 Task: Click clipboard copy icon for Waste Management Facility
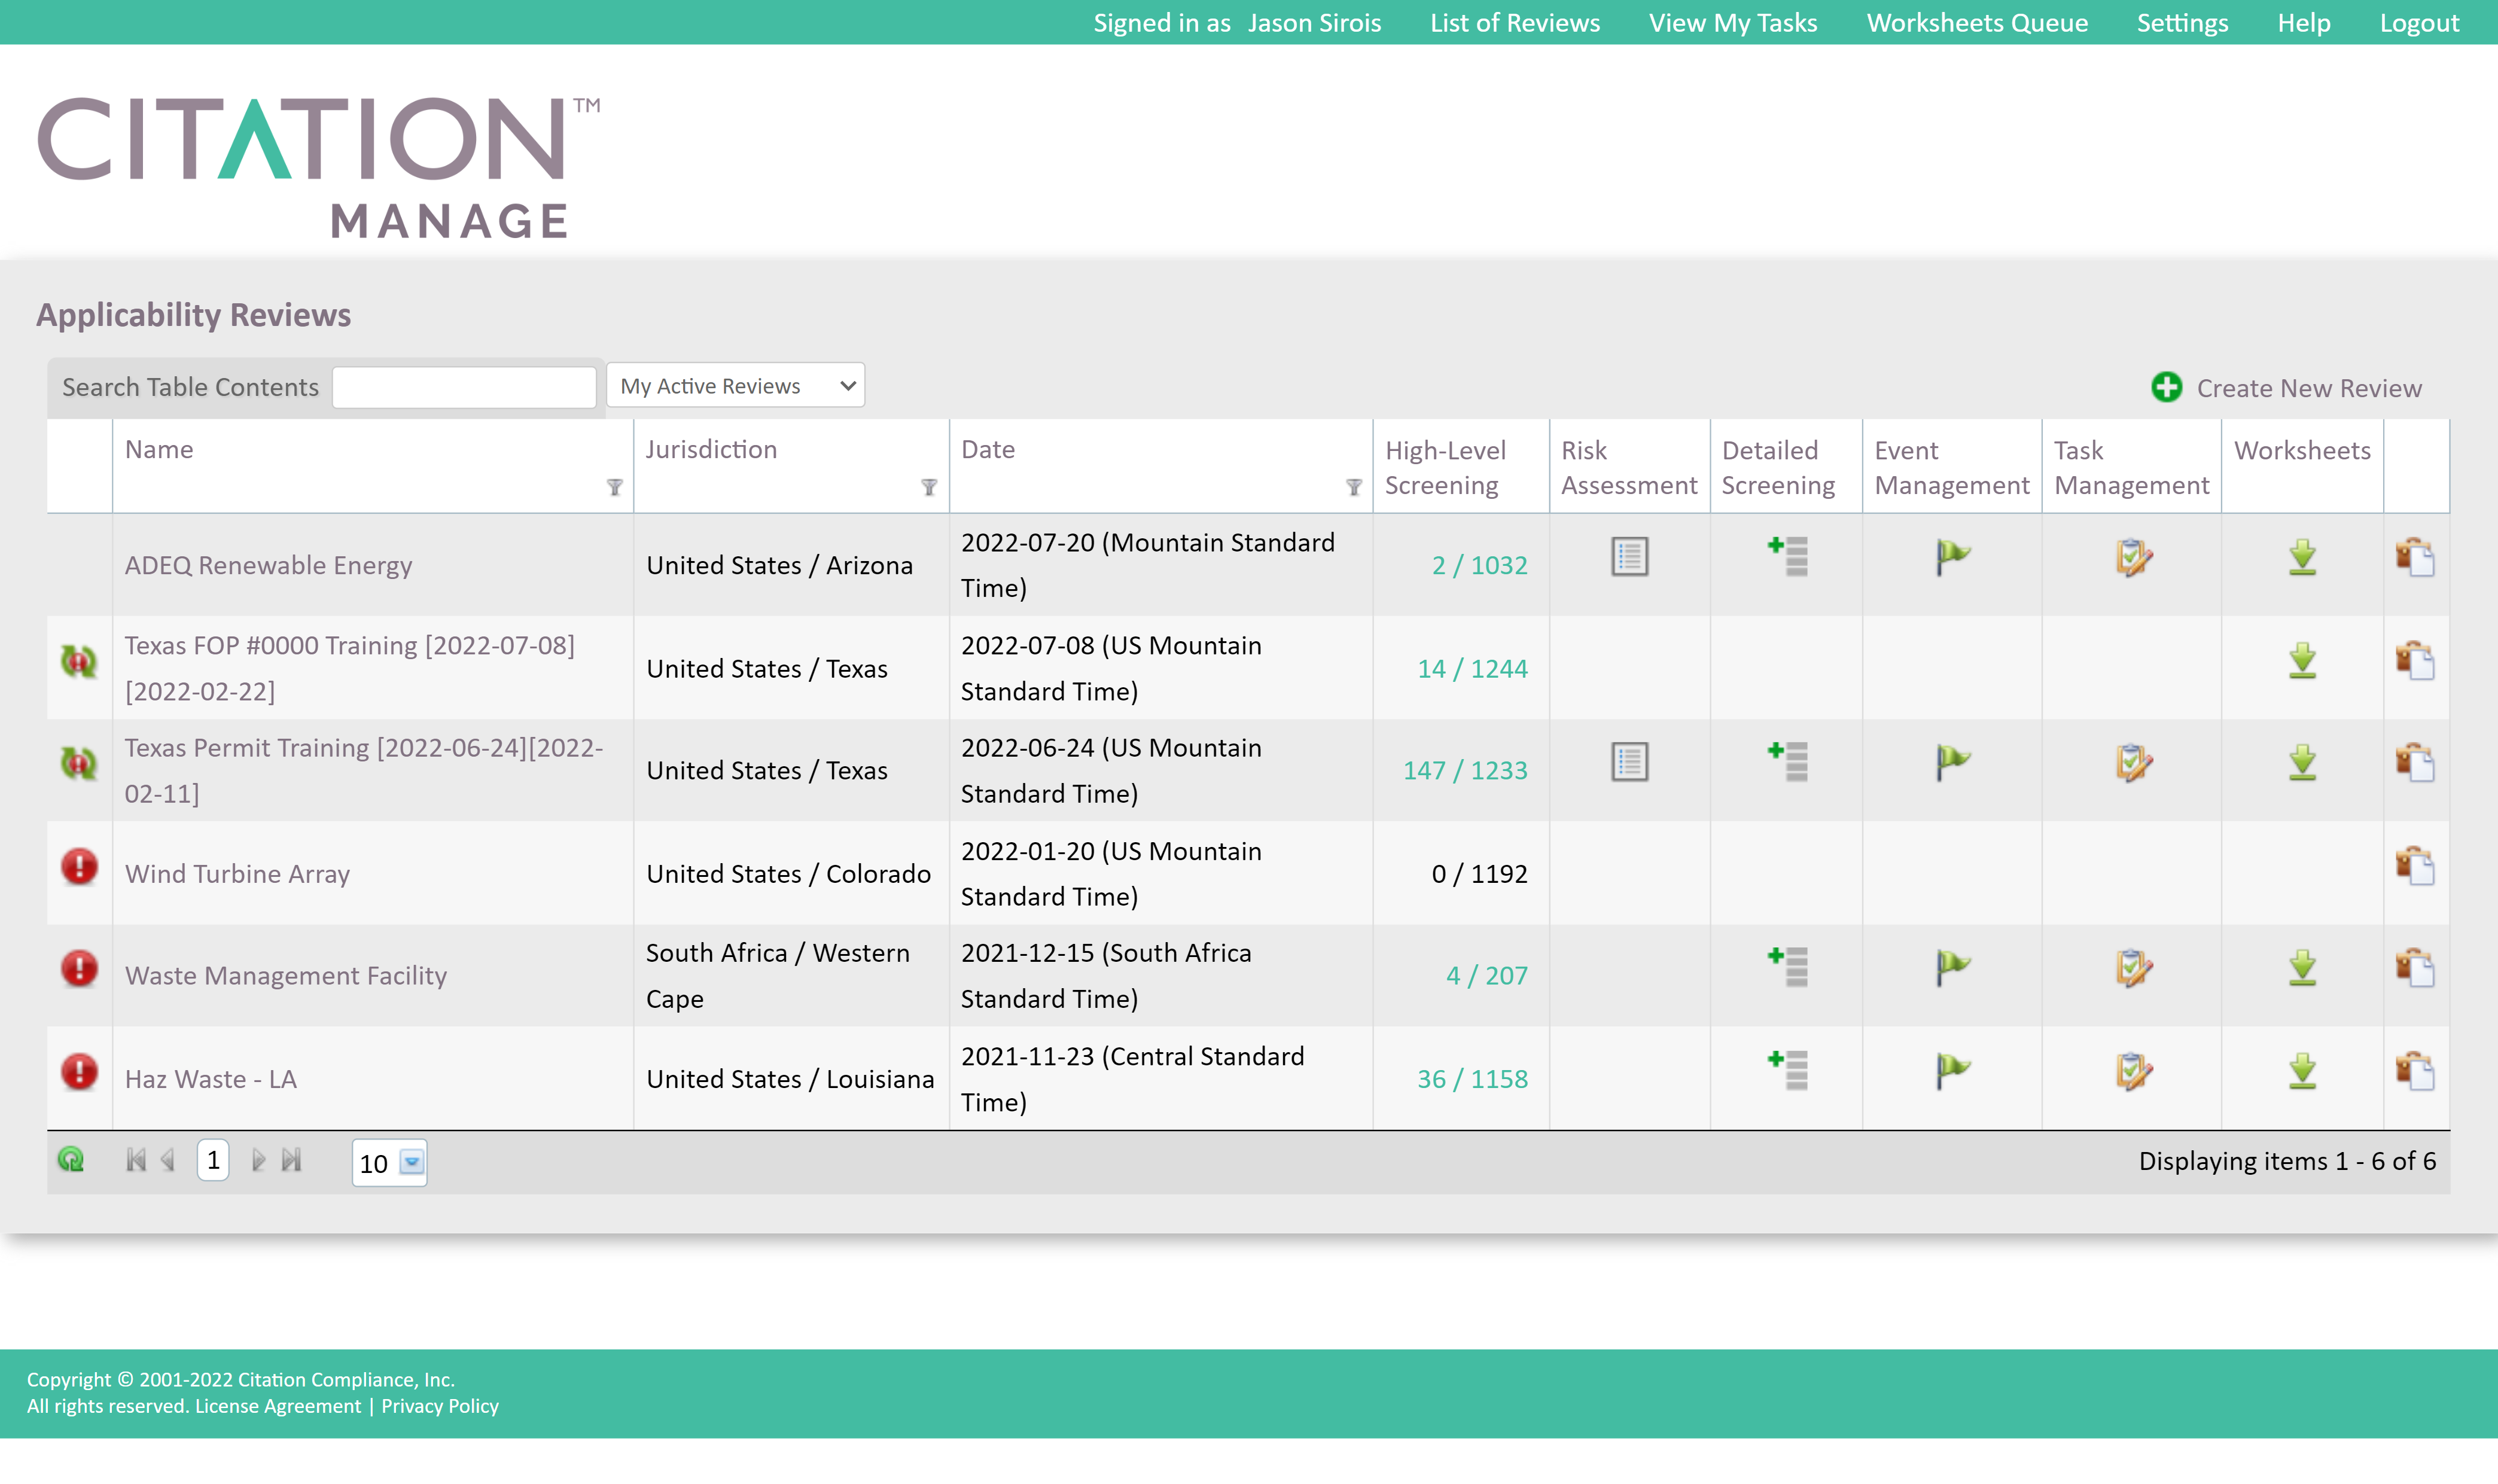coord(2415,968)
